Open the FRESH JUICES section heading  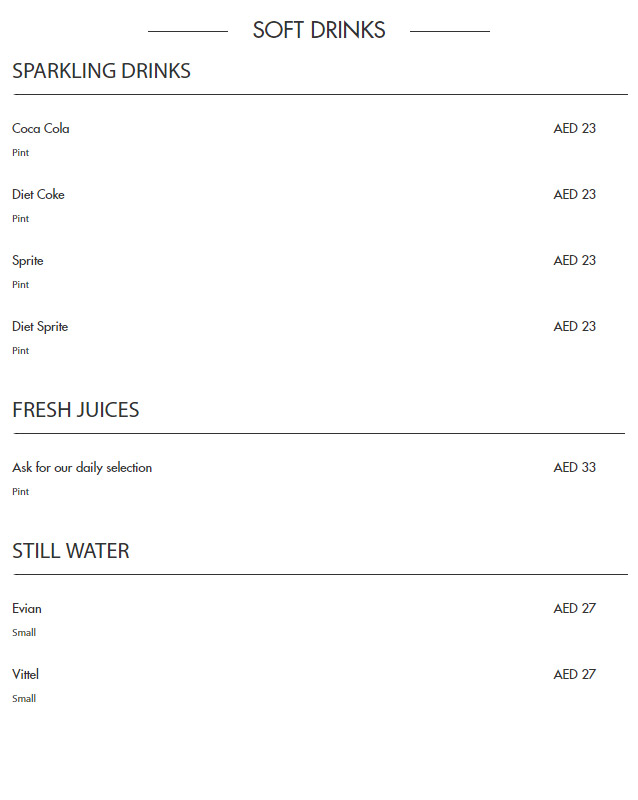76,410
